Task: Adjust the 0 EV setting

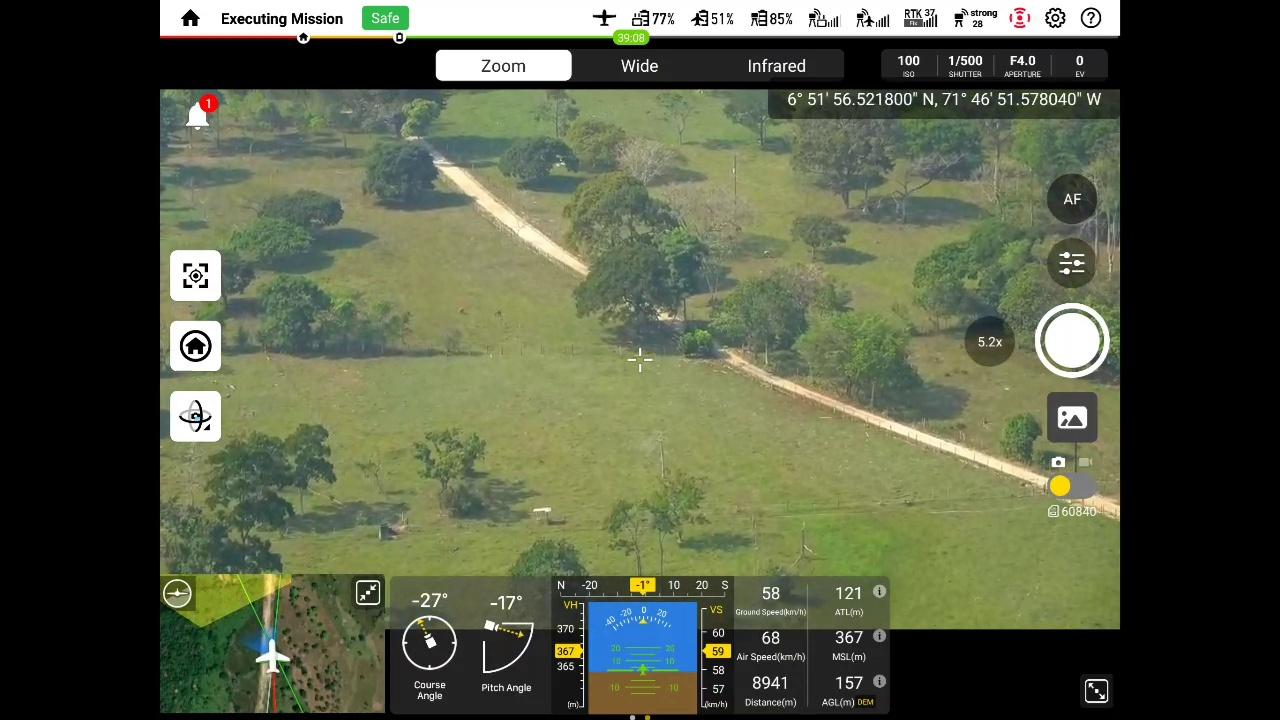Action: coord(1079,66)
